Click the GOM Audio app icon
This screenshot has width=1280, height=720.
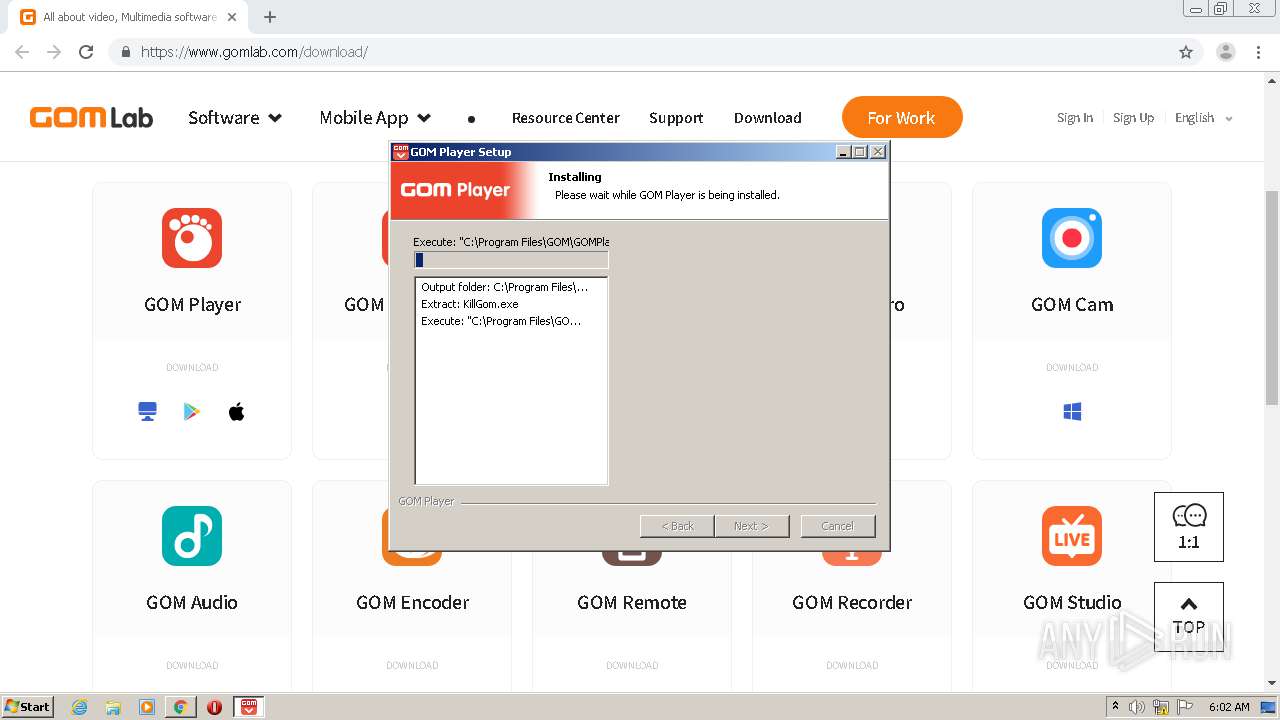click(x=192, y=536)
